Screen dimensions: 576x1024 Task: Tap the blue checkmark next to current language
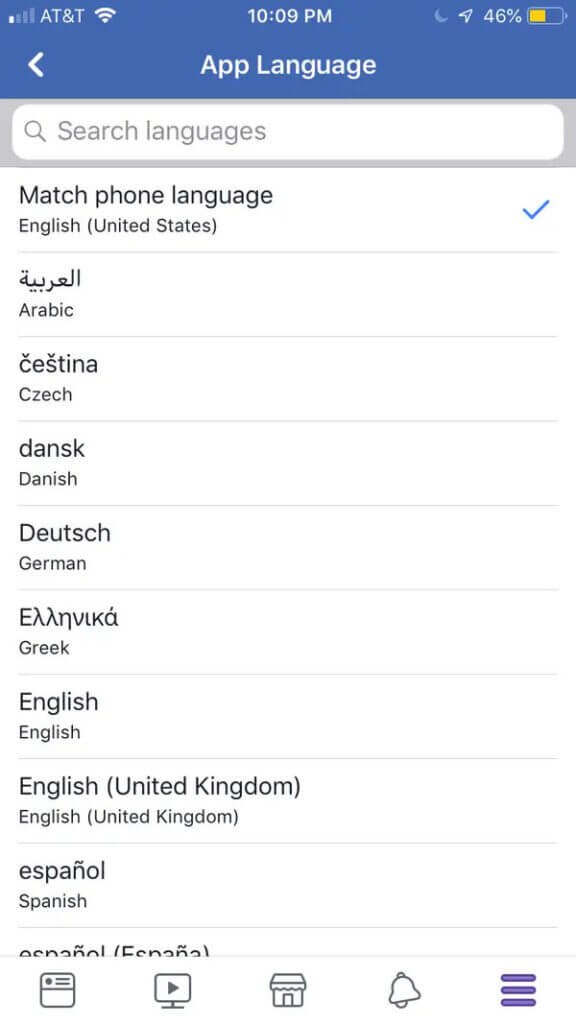point(536,209)
